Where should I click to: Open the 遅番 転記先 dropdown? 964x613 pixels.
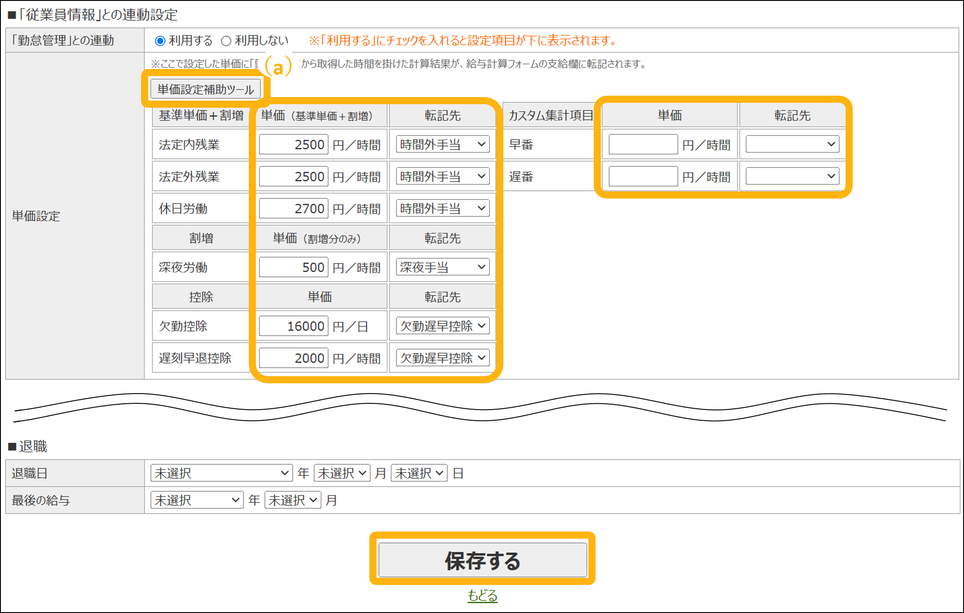click(792, 177)
